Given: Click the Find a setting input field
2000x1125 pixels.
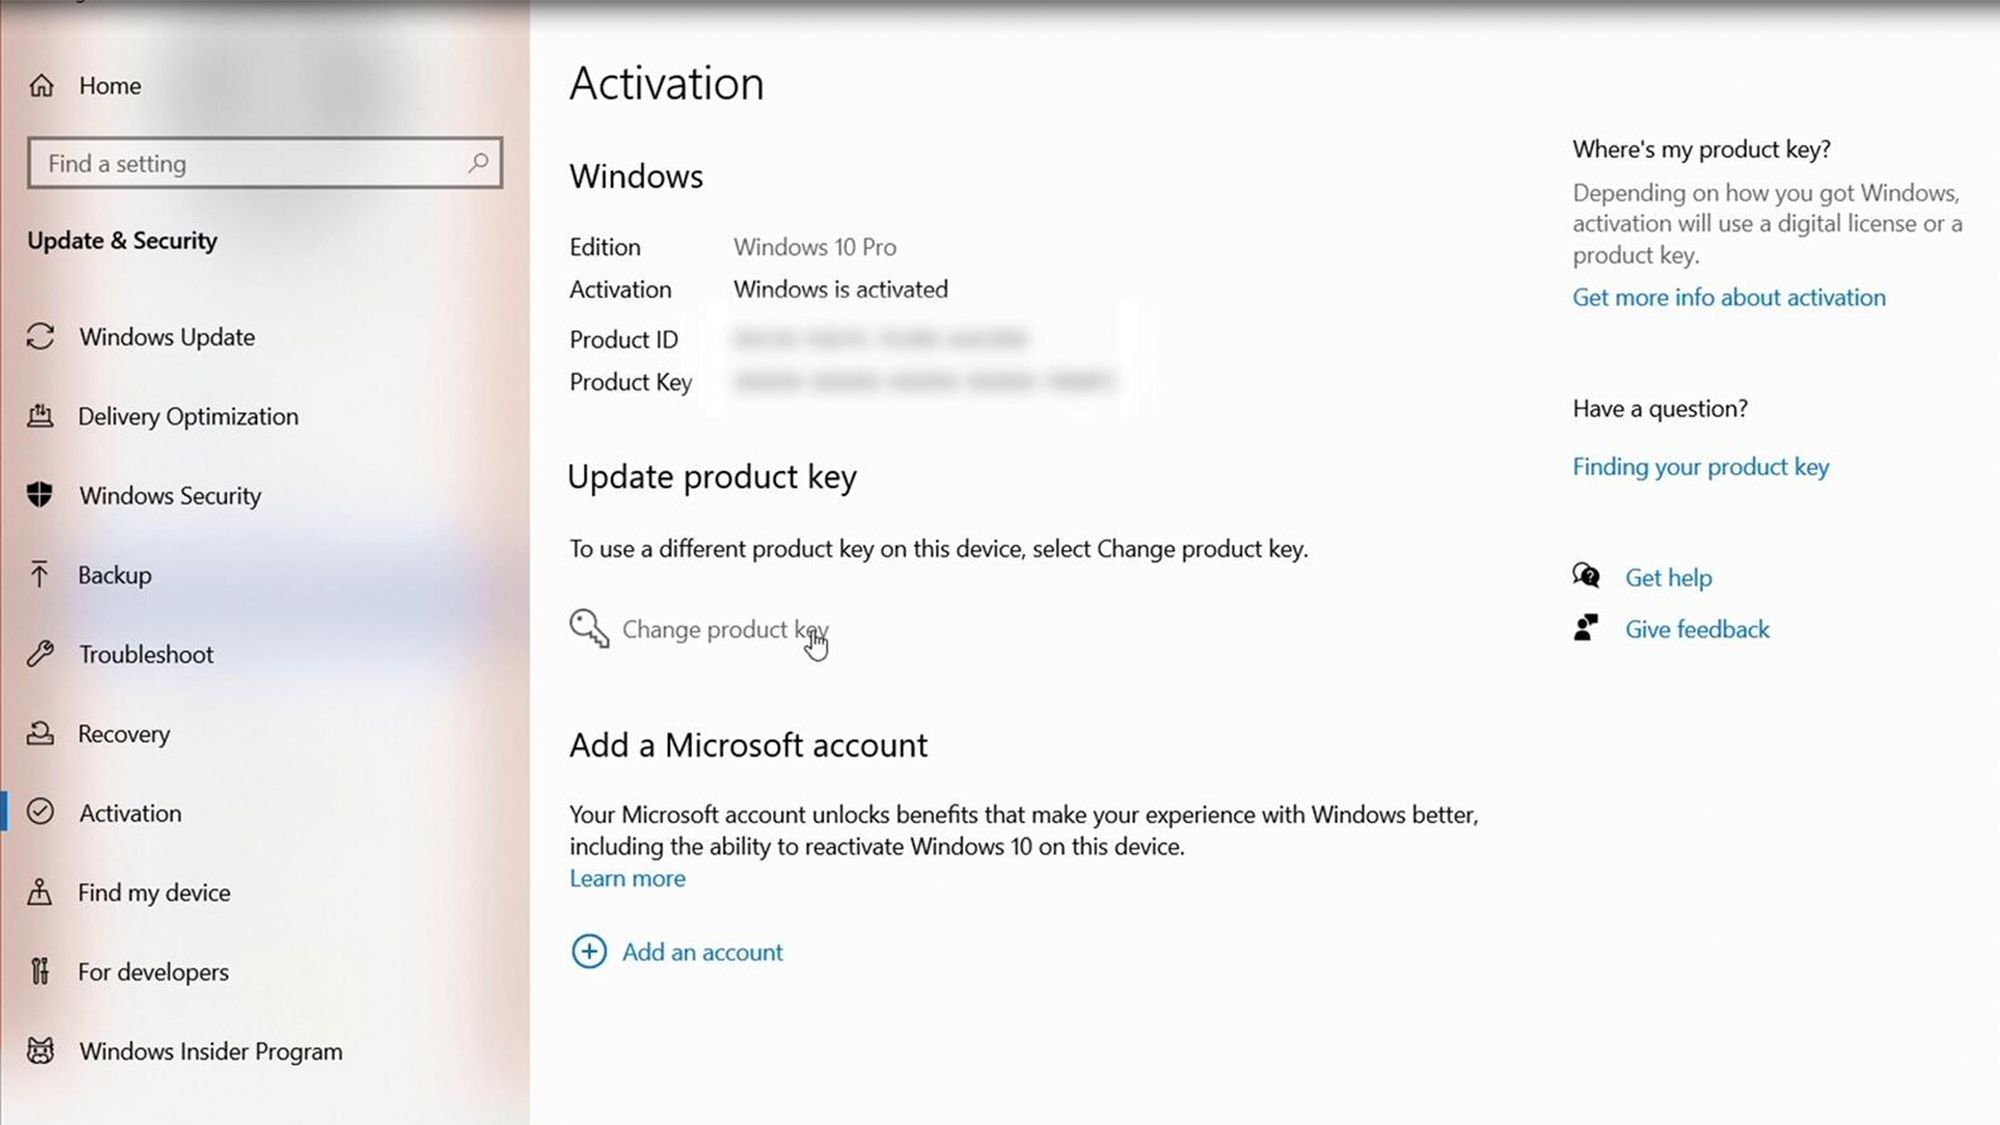Looking at the screenshot, I should click(x=264, y=162).
